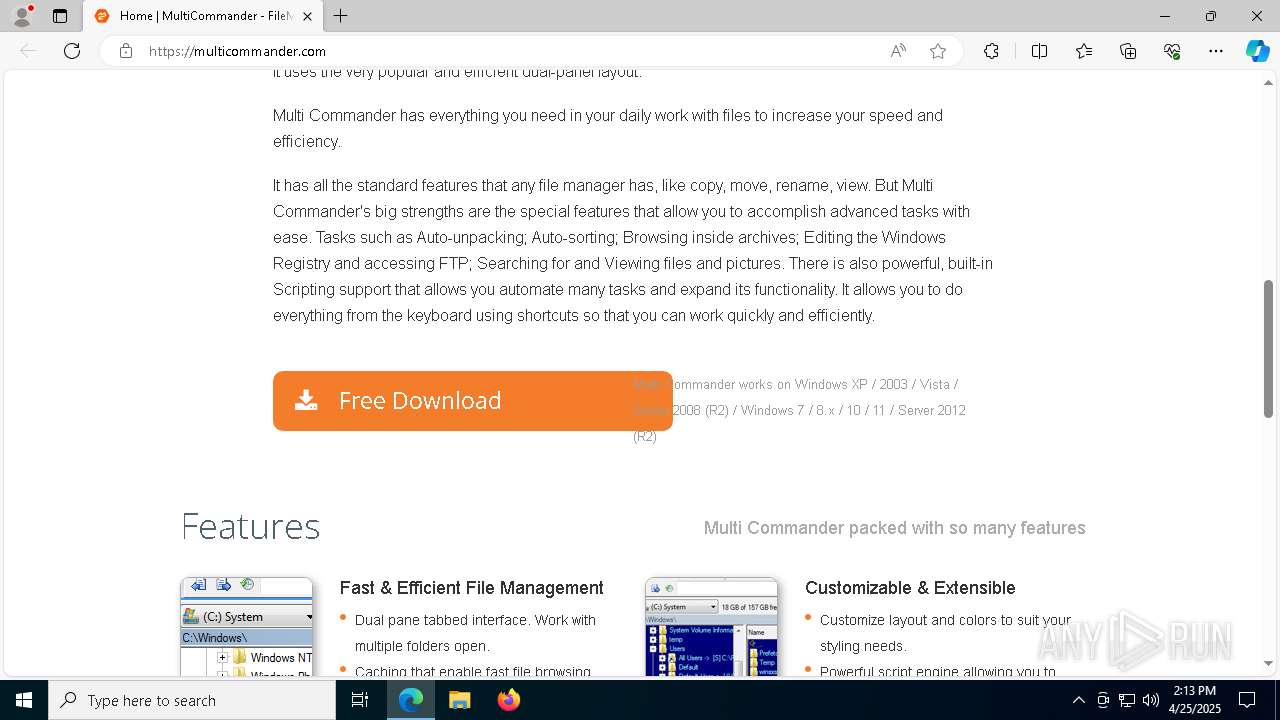Open Browser essentials heart icon

[x=1172, y=51]
